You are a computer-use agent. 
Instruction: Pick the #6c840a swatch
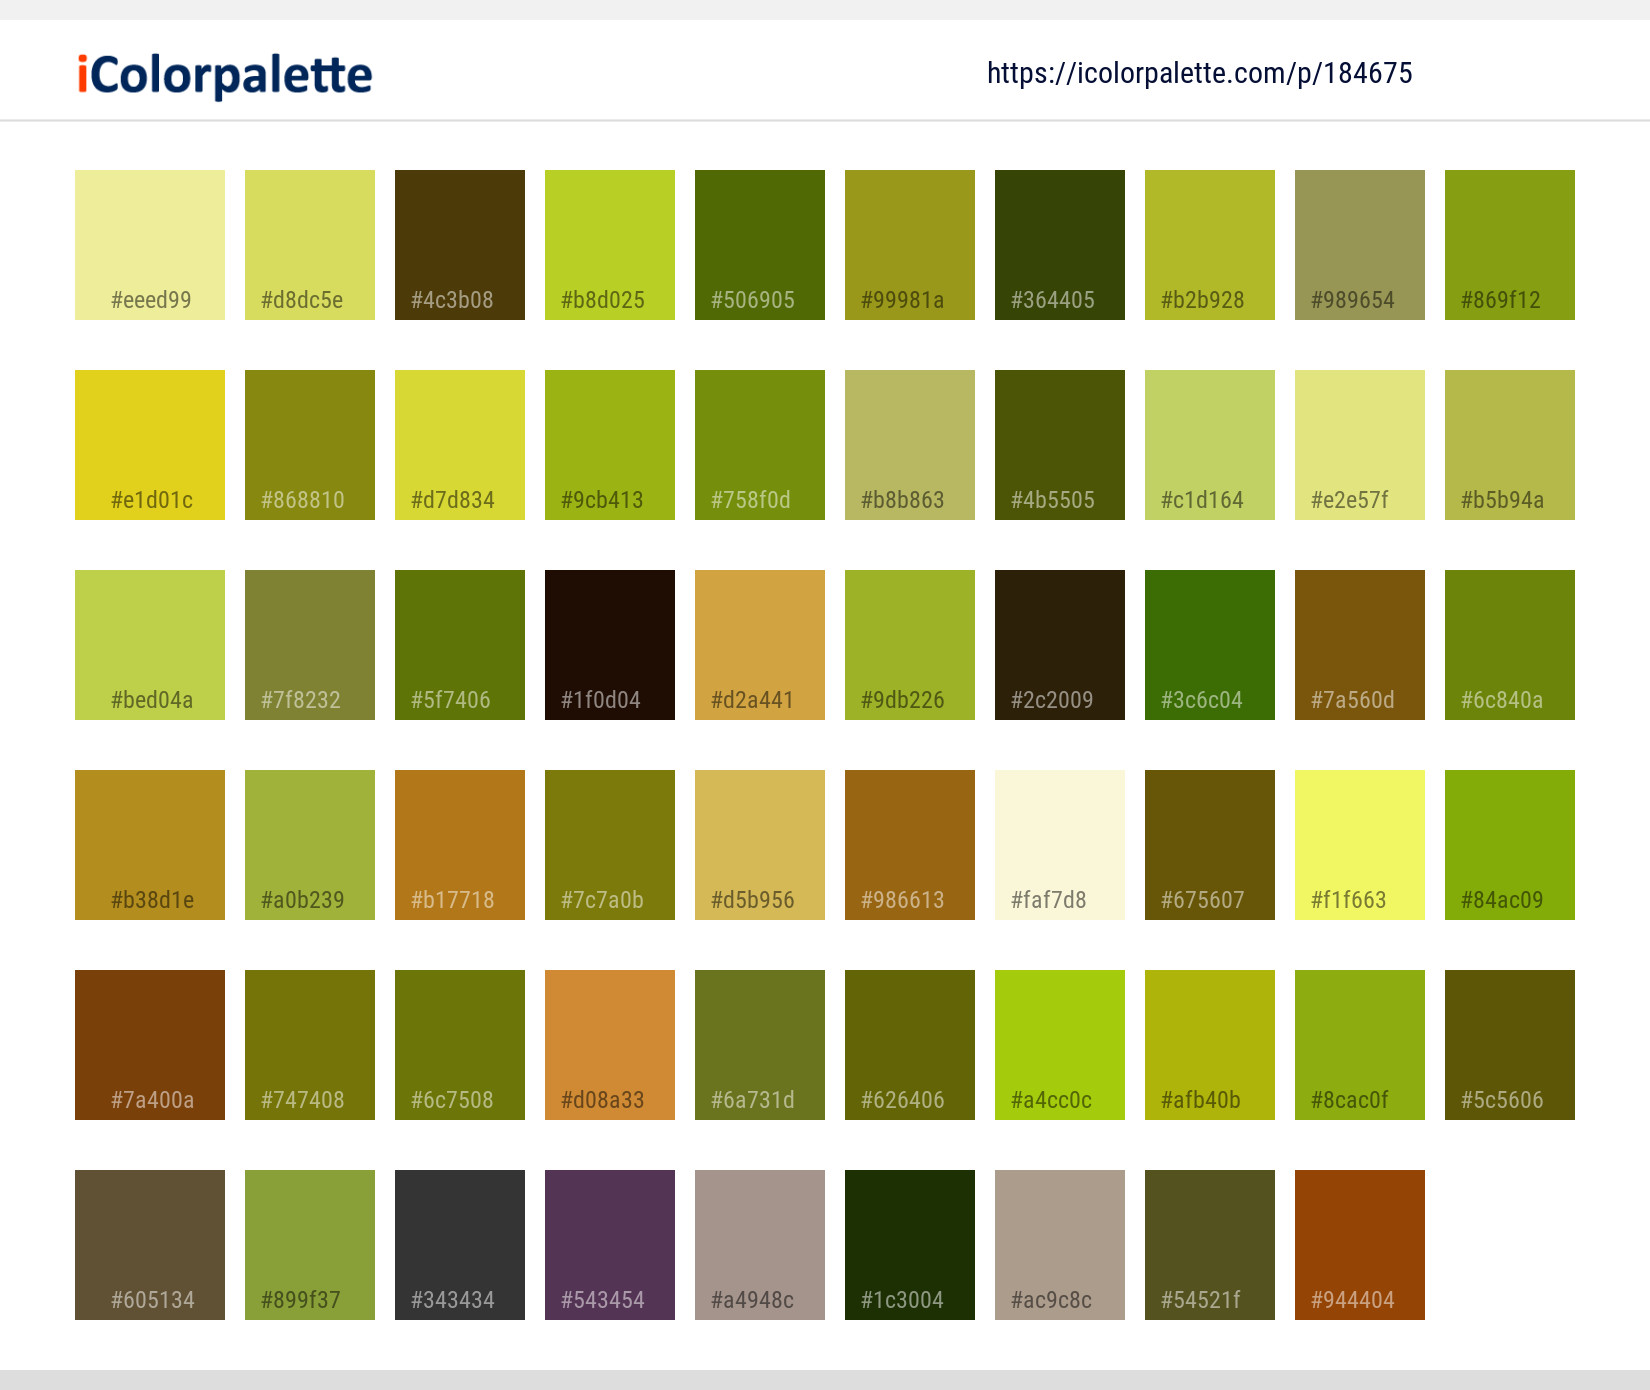(x=1510, y=645)
